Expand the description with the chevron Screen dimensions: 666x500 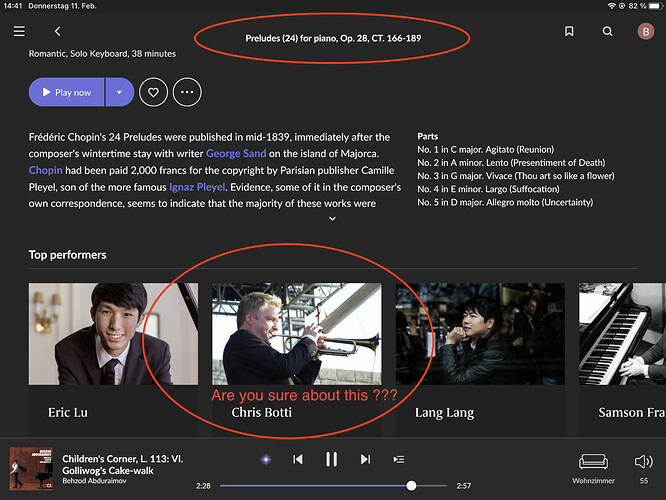click(x=333, y=218)
